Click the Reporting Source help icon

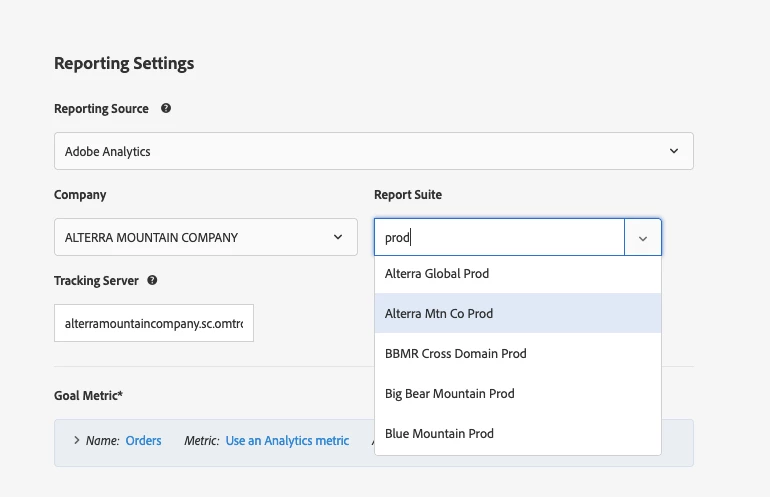coord(166,108)
